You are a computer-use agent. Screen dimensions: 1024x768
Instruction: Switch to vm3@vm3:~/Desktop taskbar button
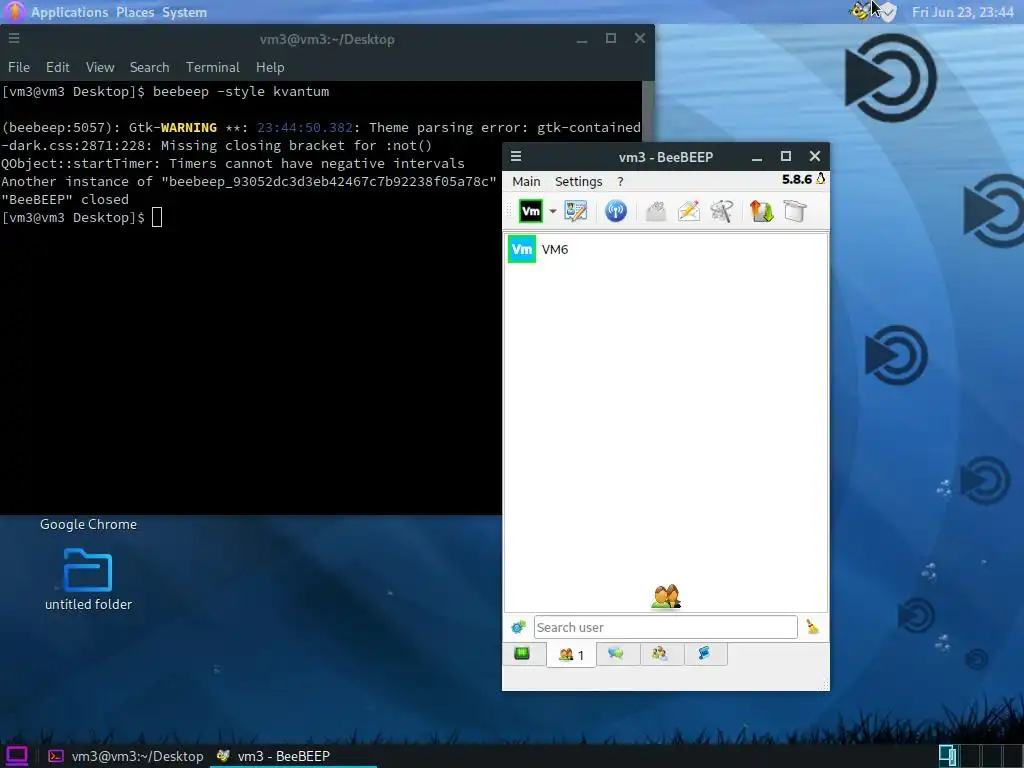pos(126,756)
